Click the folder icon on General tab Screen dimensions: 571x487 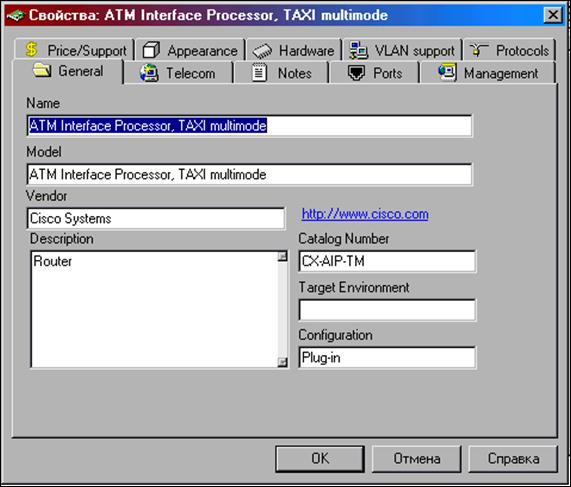coord(42,70)
